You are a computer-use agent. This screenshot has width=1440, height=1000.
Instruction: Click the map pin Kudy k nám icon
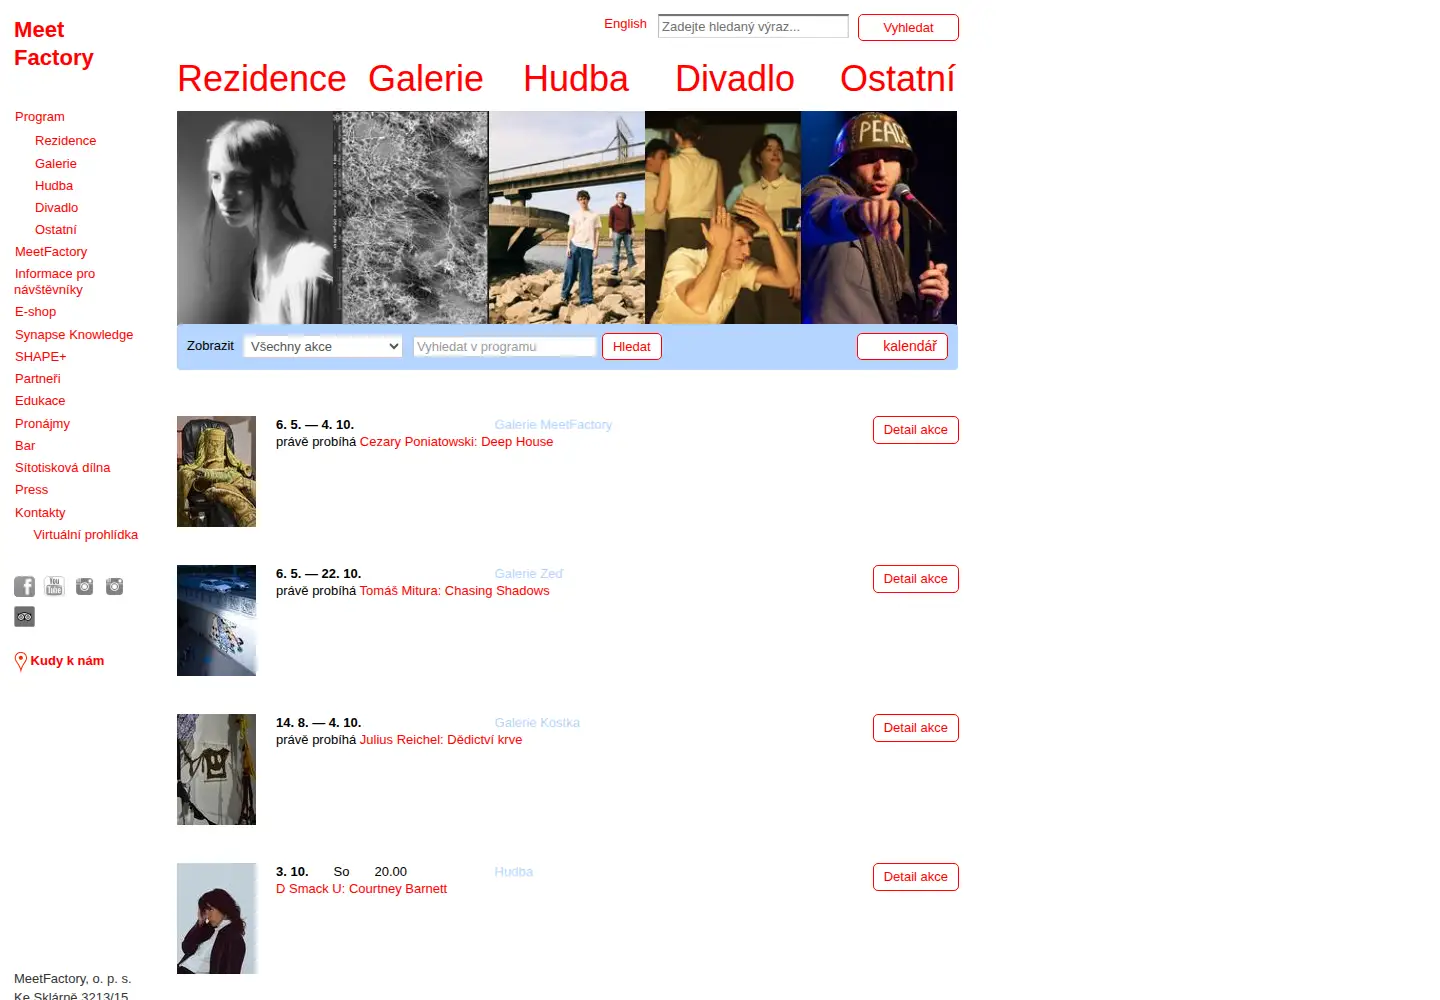[x=21, y=661]
